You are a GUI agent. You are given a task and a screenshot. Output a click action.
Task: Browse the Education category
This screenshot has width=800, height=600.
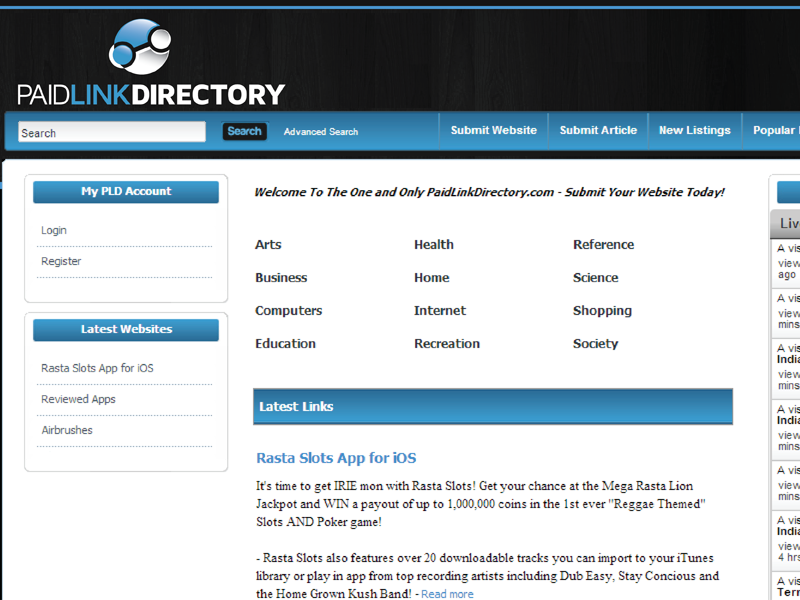(285, 343)
